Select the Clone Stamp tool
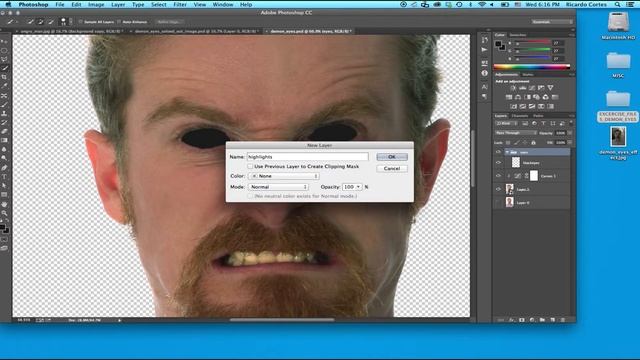Screen dimensions: 640x360 click(4, 113)
